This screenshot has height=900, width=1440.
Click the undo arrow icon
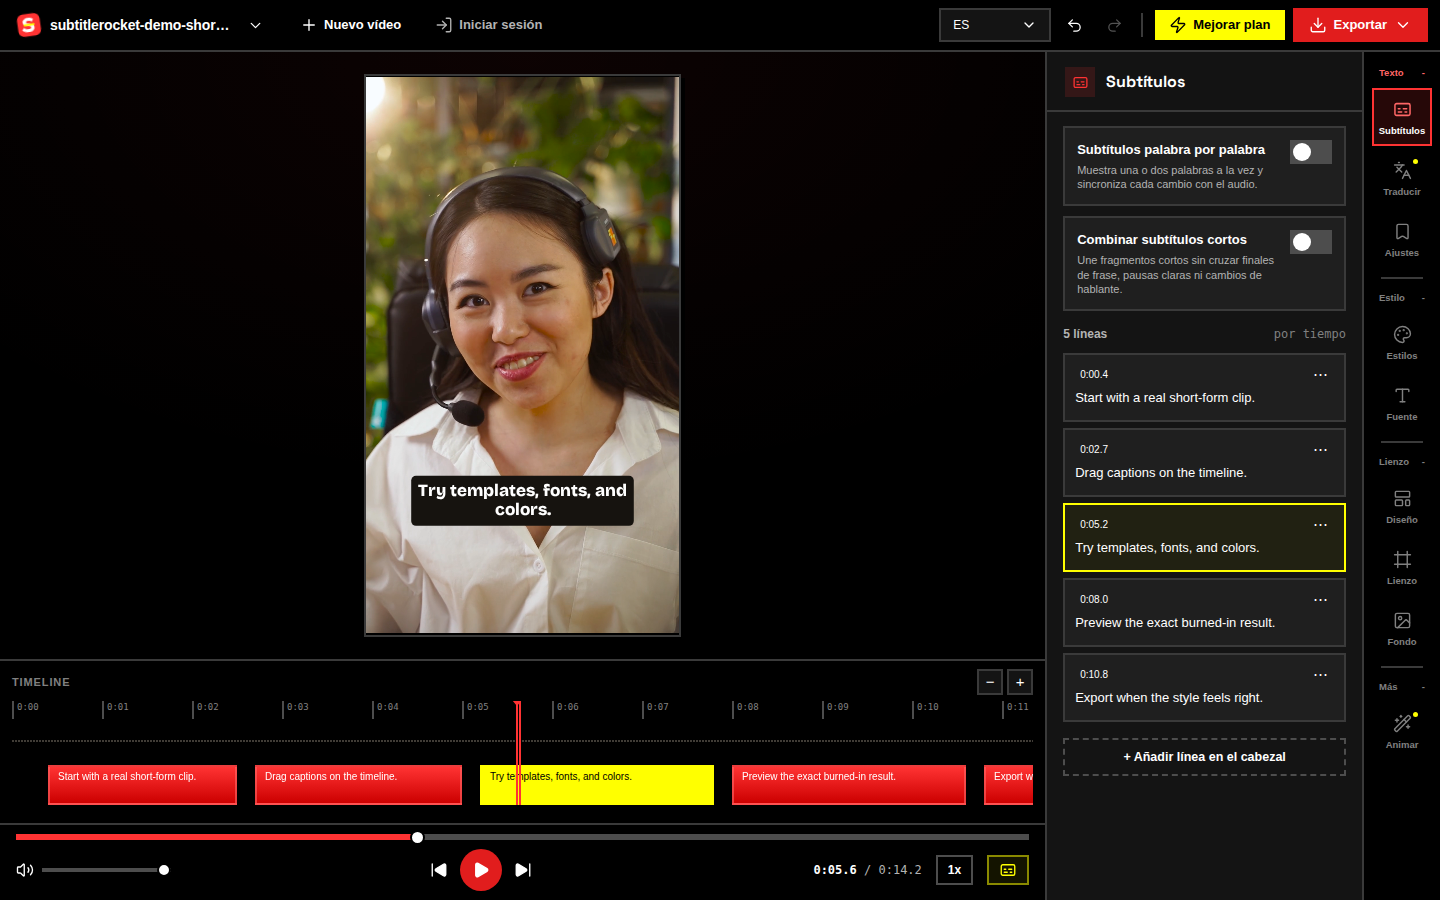(1074, 25)
